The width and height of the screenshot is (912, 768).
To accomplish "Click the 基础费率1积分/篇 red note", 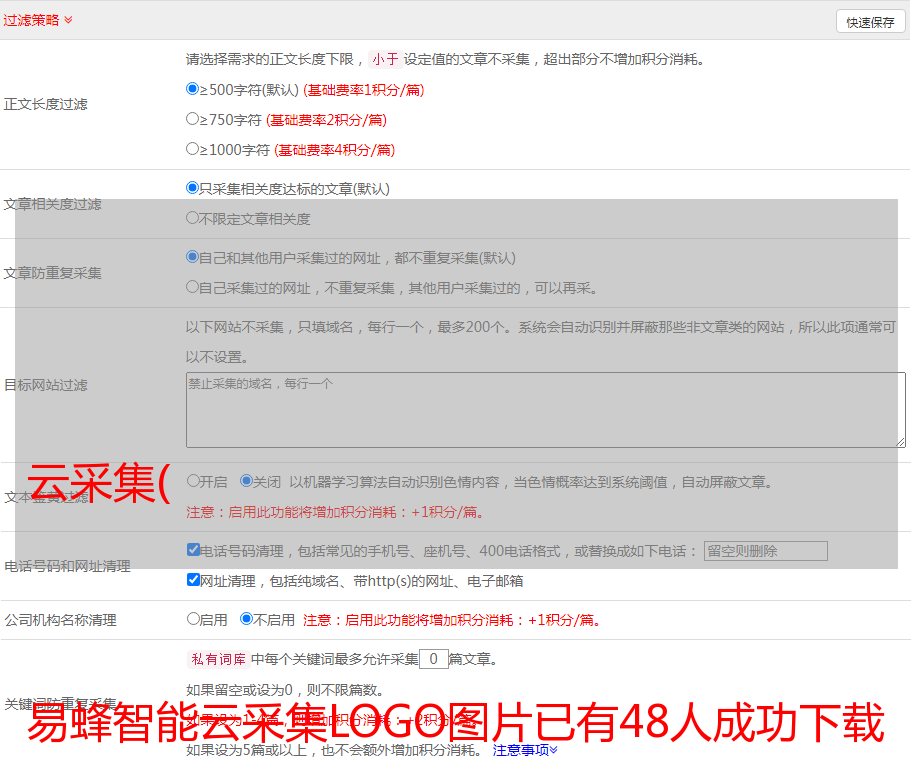I will coord(364,90).
